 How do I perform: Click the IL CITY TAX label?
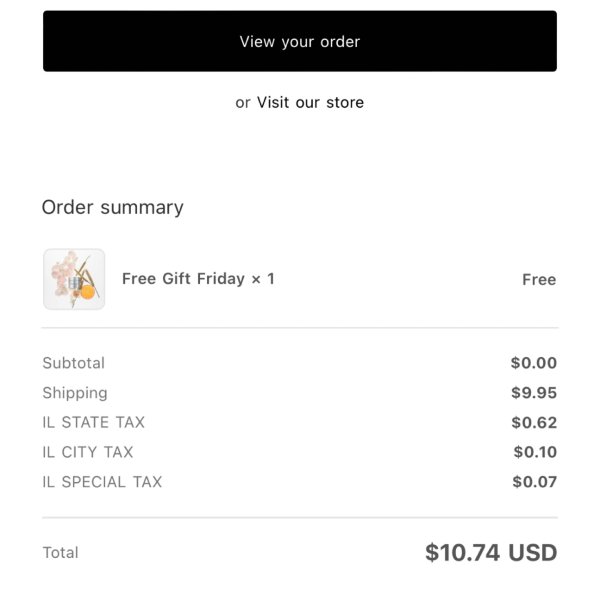88,452
